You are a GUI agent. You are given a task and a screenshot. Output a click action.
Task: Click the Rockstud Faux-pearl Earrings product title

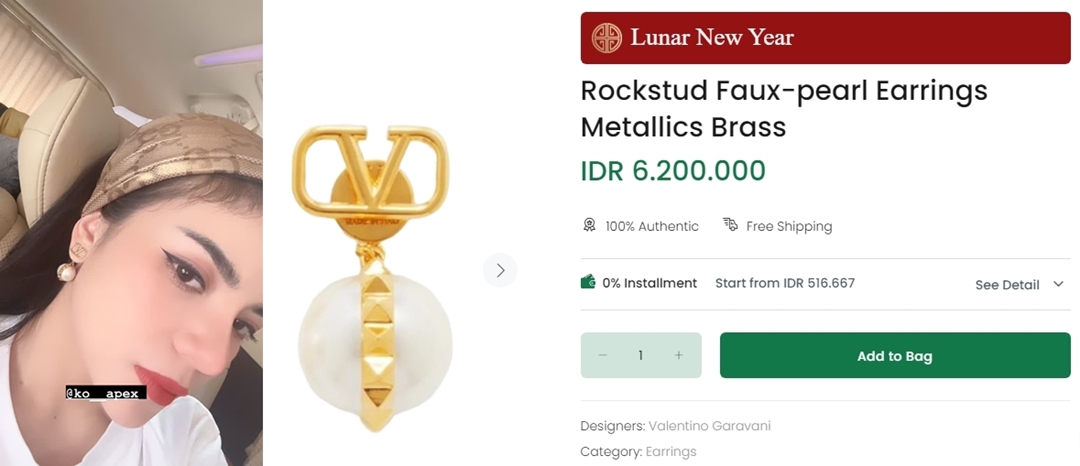pos(783,108)
